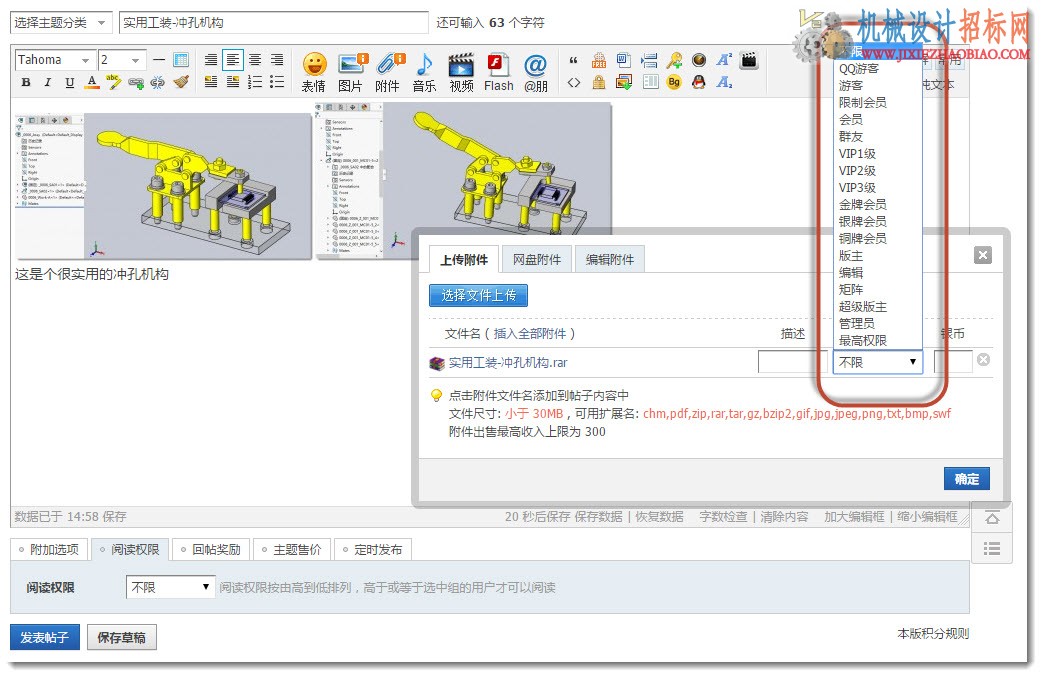Apply center alignment
This screenshot has height=677, width=1042.
[255, 60]
